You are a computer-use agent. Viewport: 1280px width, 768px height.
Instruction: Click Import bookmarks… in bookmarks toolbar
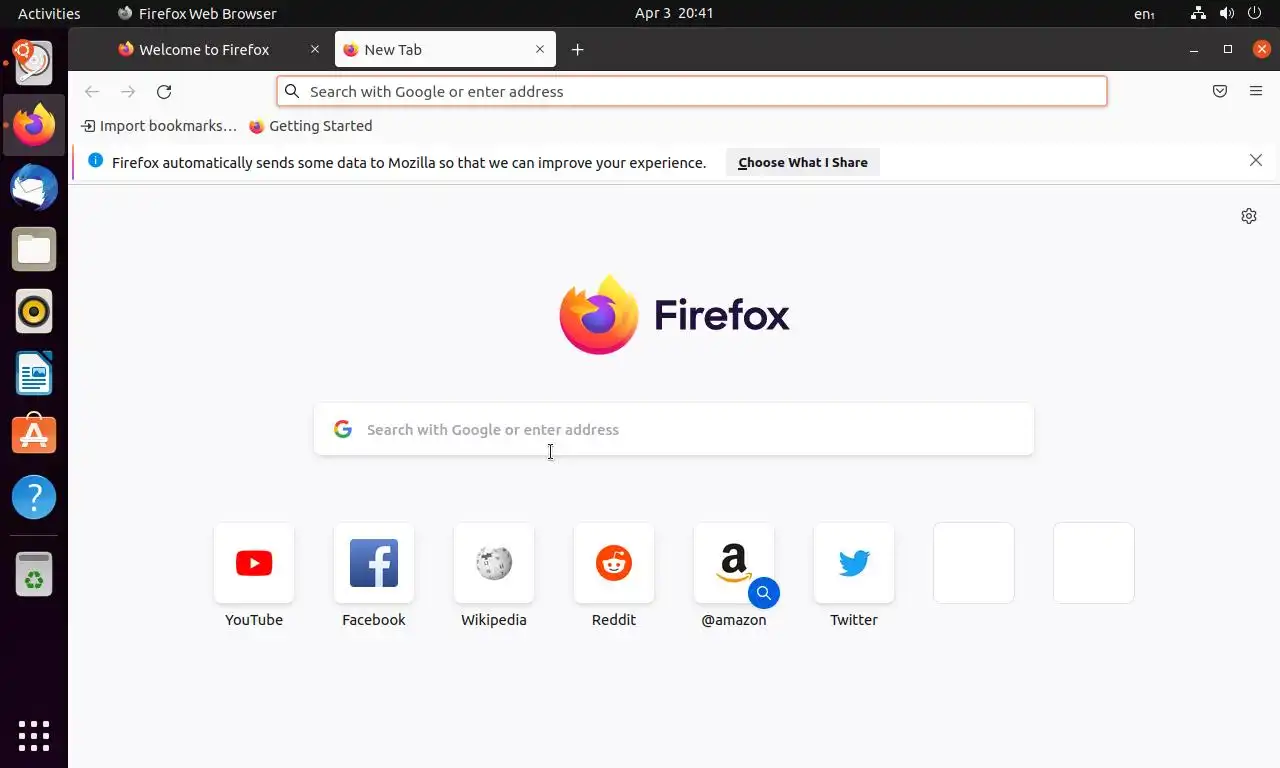click(x=159, y=126)
